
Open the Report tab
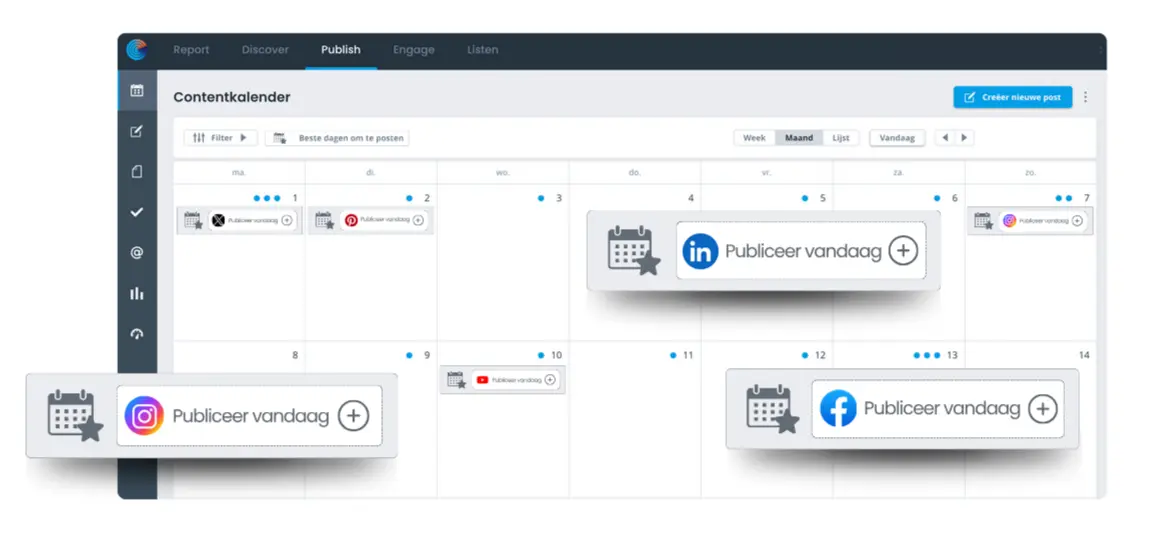tap(191, 50)
